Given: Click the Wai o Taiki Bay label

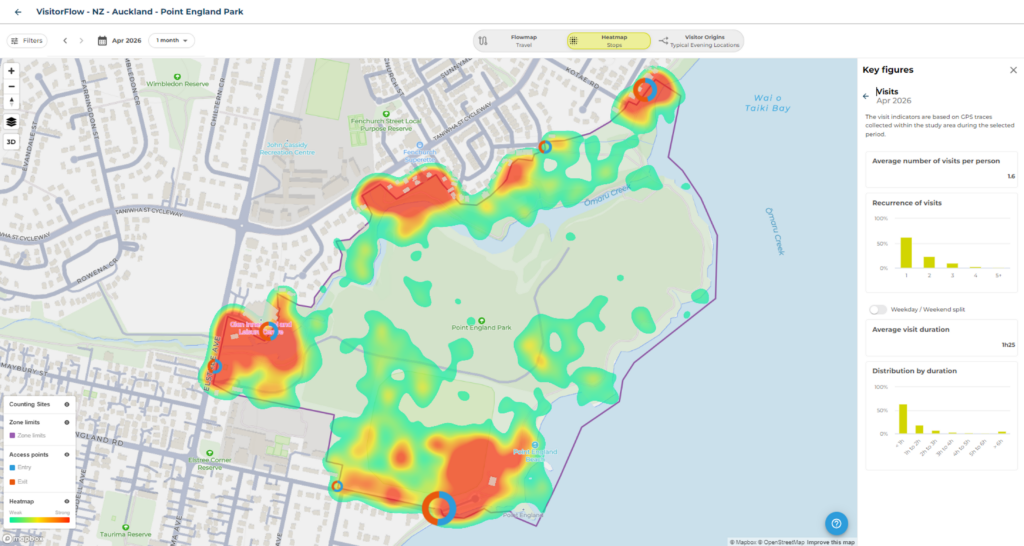Looking at the screenshot, I should click(x=767, y=103).
